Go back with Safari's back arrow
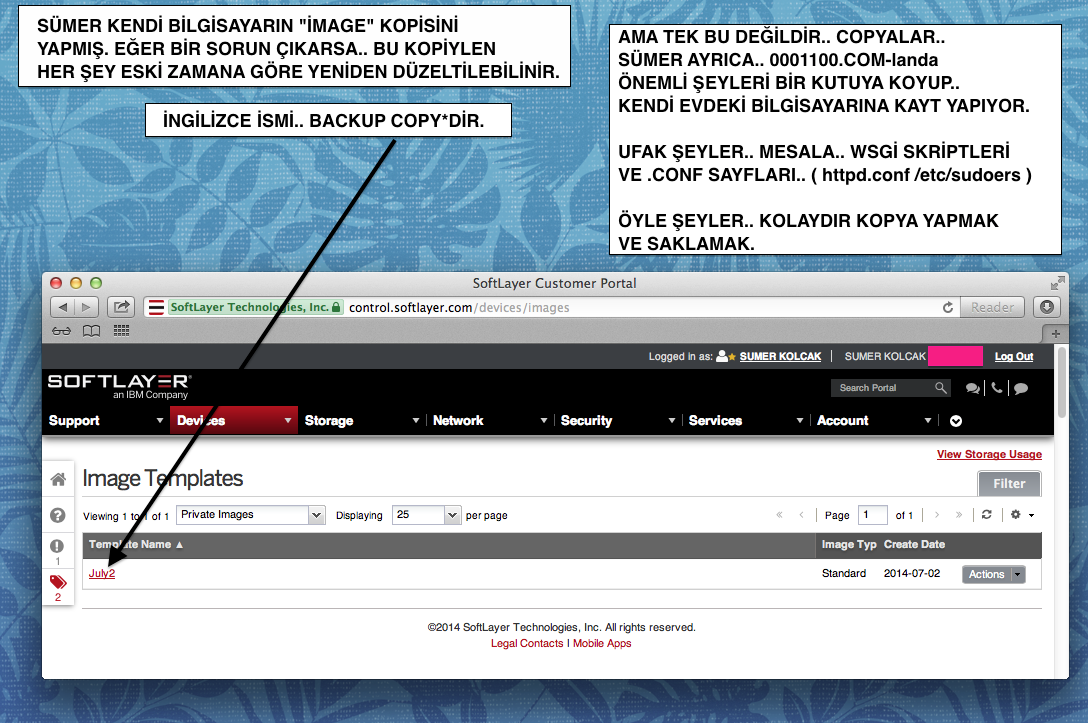 click(x=62, y=307)
